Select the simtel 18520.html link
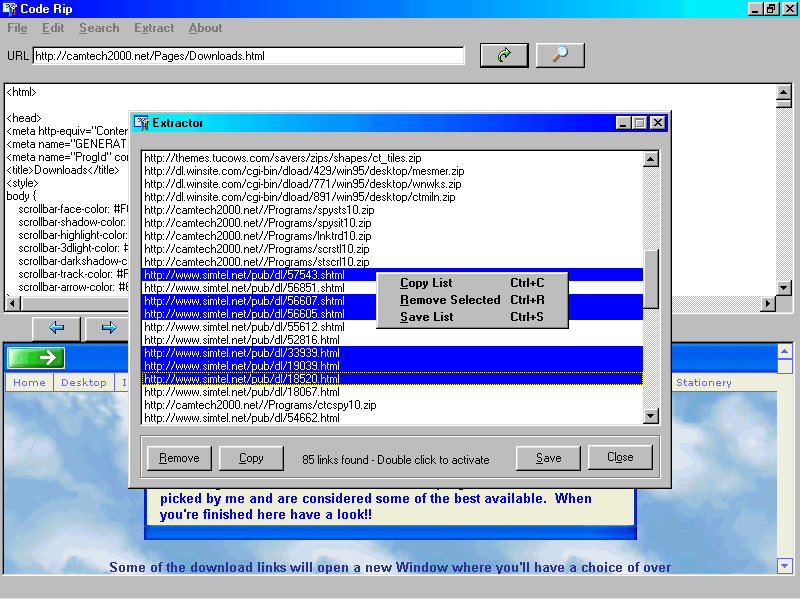 coord(392,380)
